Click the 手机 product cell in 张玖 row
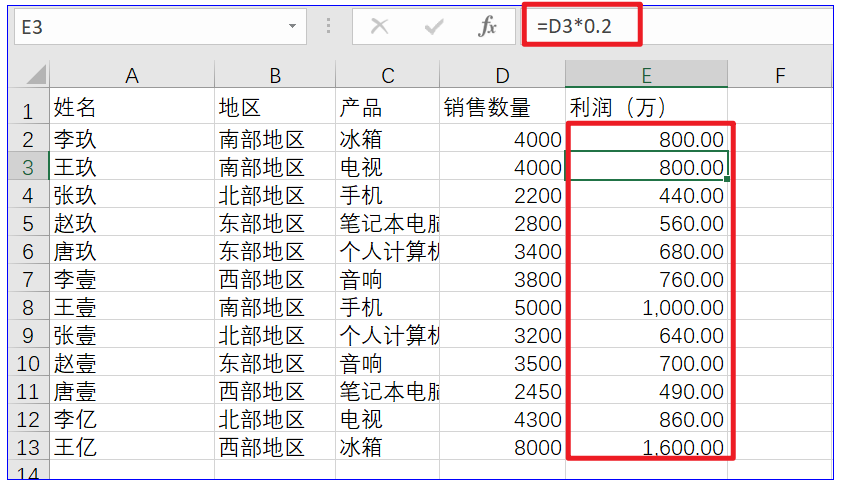The width and height of the screenshot is (845, 485). 387,195
